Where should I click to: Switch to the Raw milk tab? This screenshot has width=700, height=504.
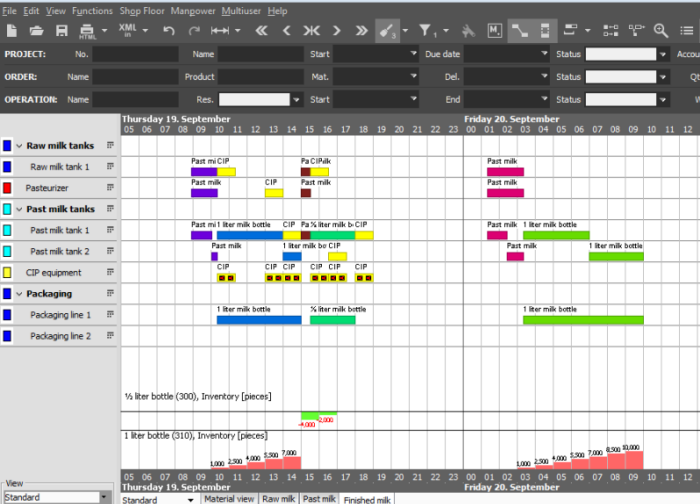tap(279, 499)
